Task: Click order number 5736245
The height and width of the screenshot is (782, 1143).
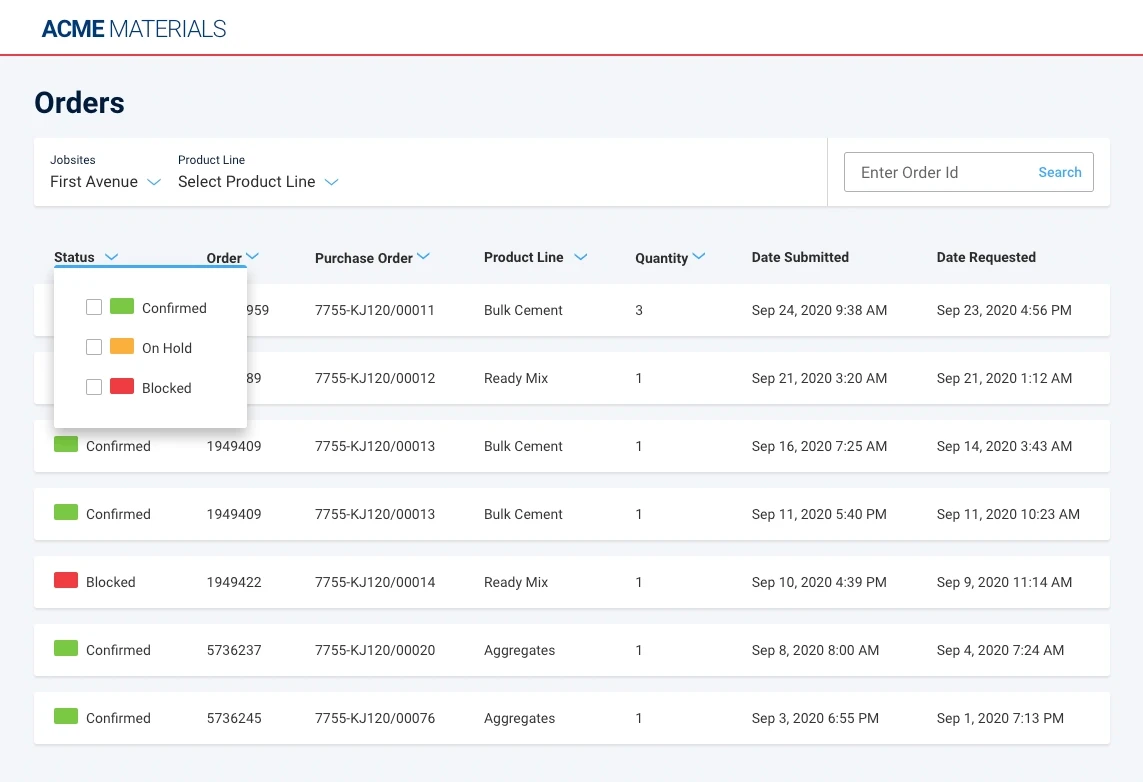Action: pos(234,718)
